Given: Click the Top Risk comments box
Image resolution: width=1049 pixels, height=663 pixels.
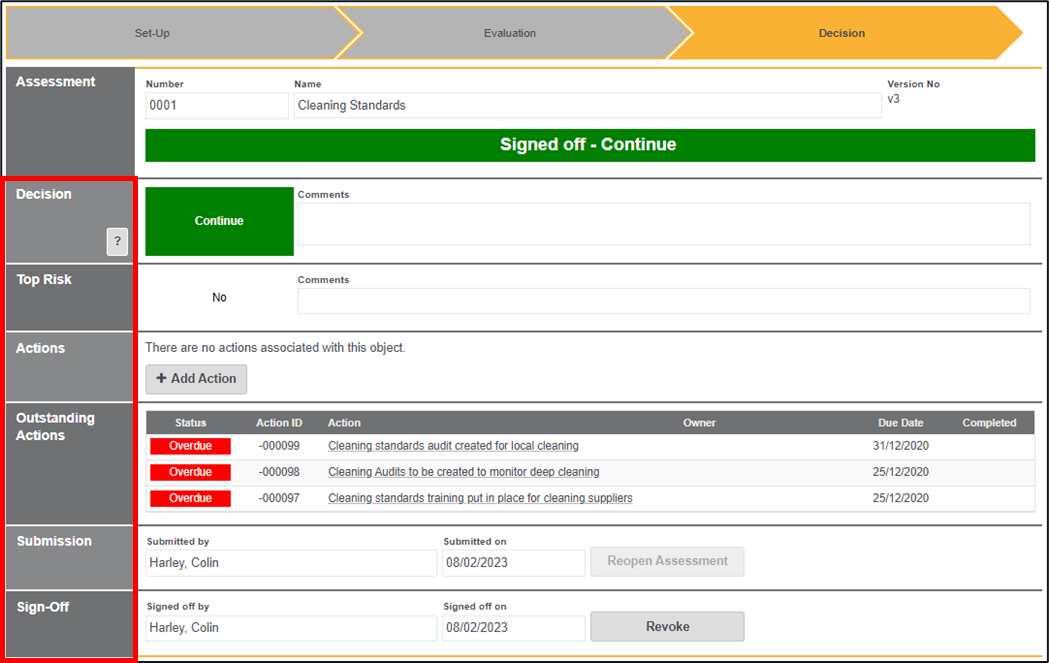Looking at the screenshot, I should (663, 301).
